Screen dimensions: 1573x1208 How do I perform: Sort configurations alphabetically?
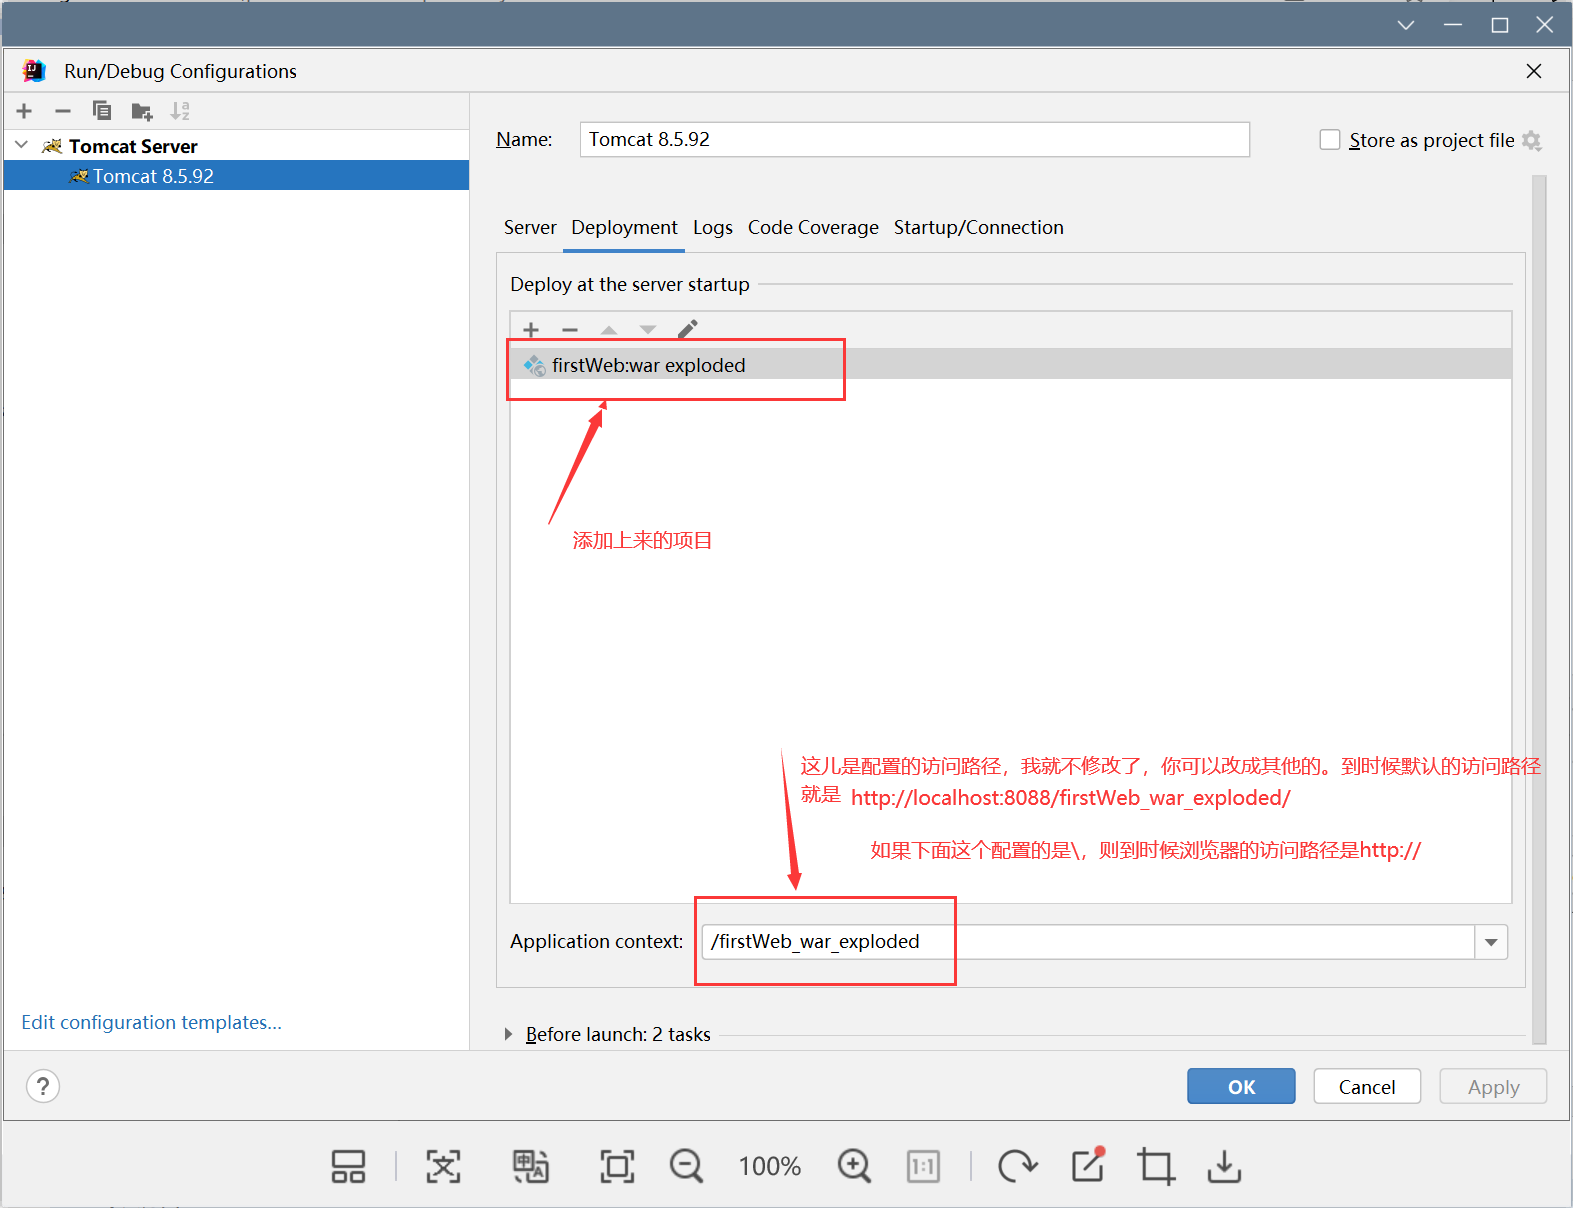pos(180,111)
